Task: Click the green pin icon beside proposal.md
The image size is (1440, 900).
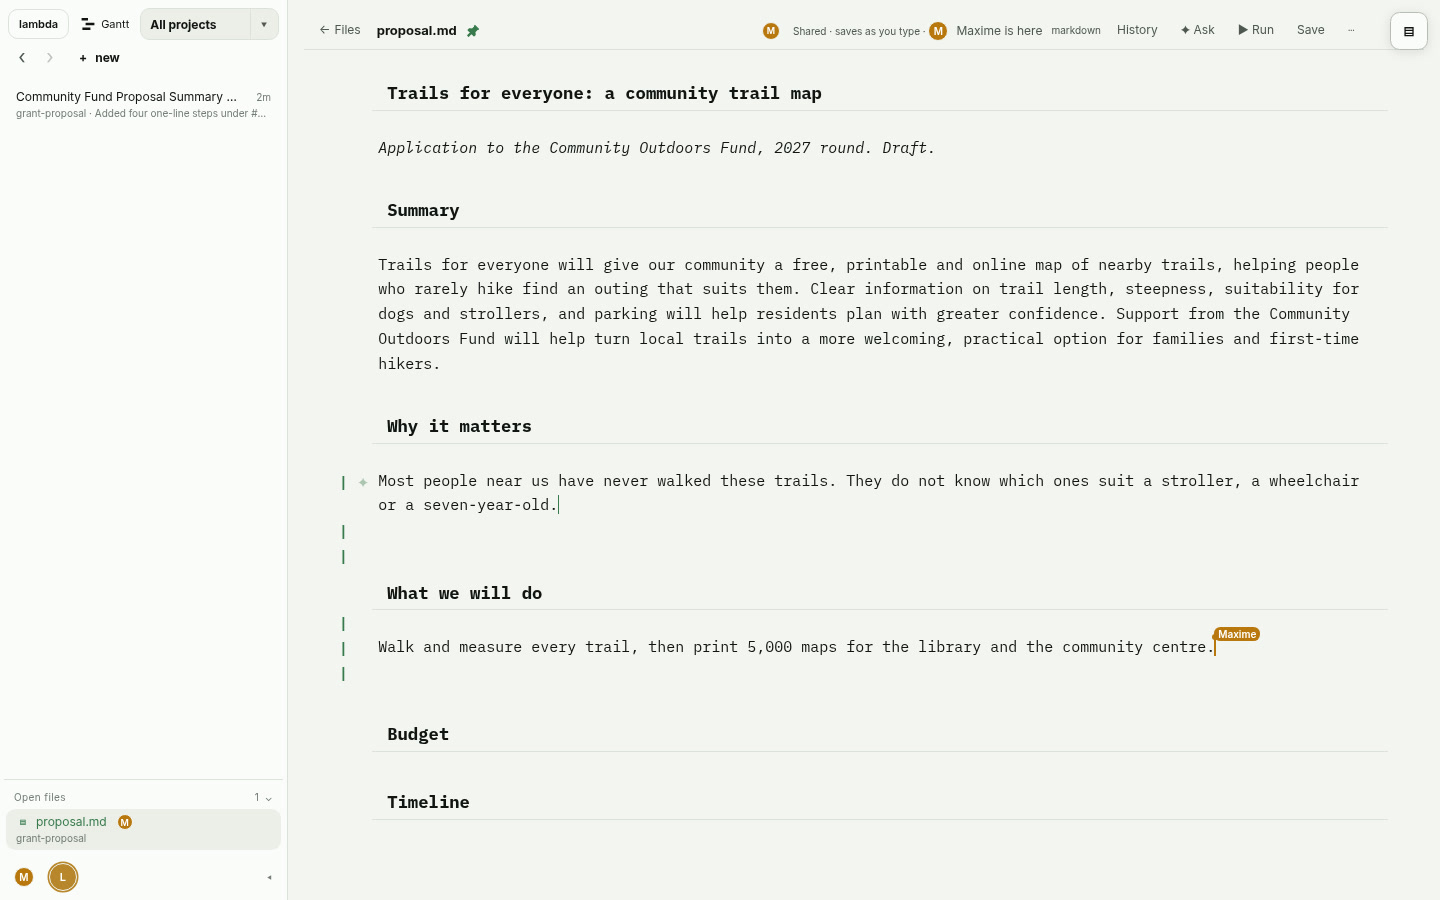Action: (473, 31)
